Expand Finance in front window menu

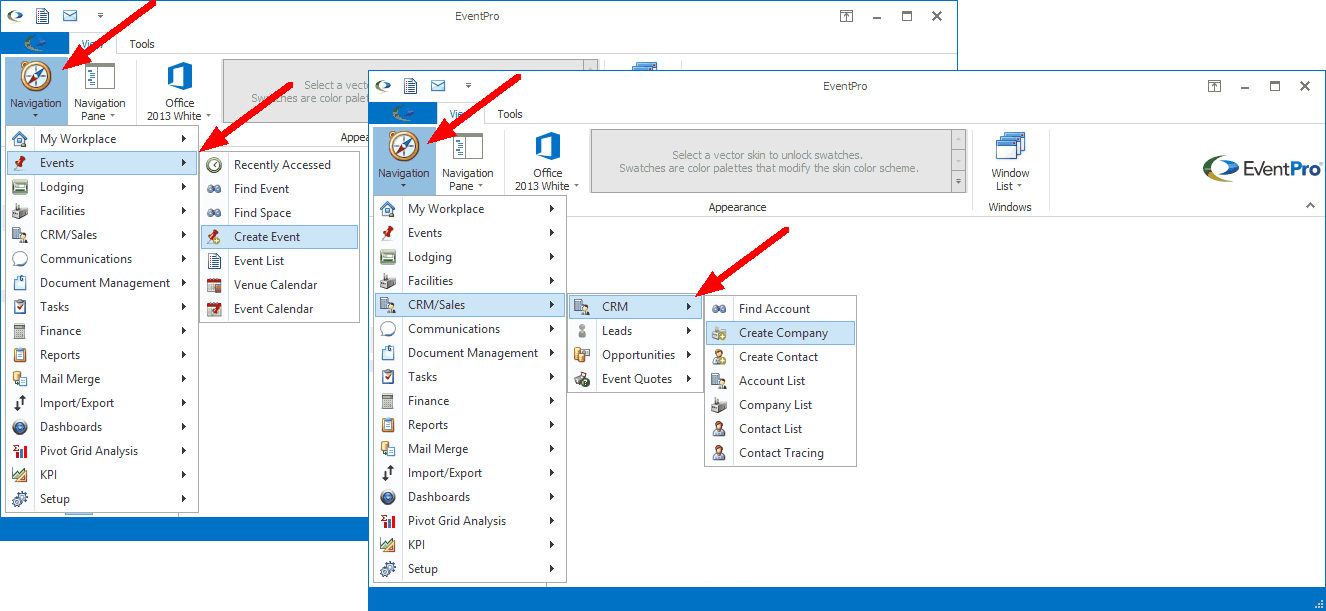coord(469,401)
